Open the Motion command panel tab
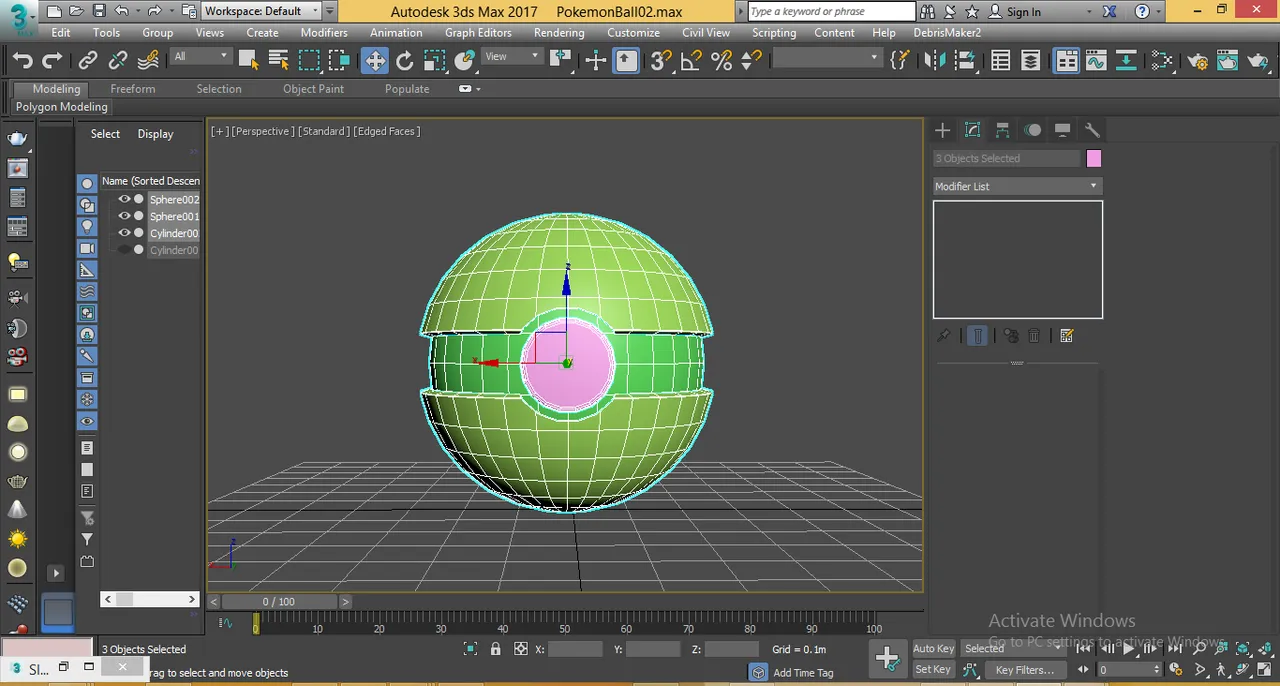Screen dimensions: 1280x686 pos(1032,130)
